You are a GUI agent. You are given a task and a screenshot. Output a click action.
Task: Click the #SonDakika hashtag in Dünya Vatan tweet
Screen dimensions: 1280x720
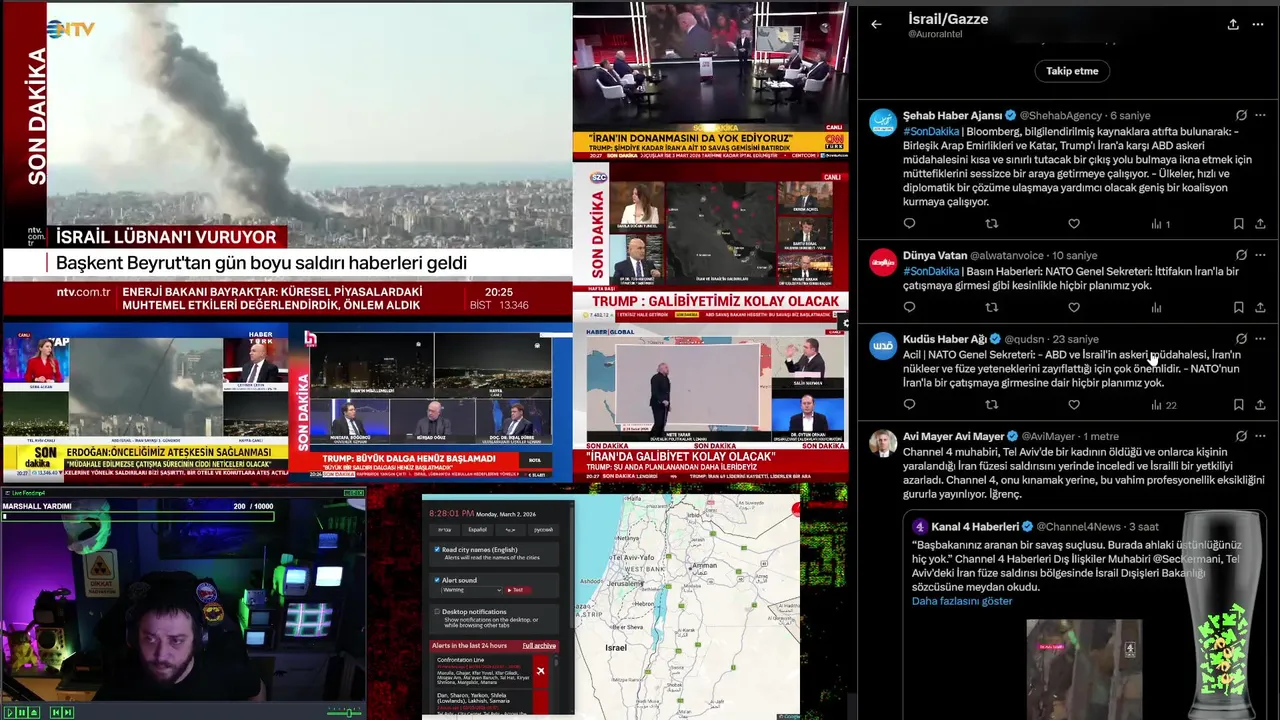click(x=931, y=271)
